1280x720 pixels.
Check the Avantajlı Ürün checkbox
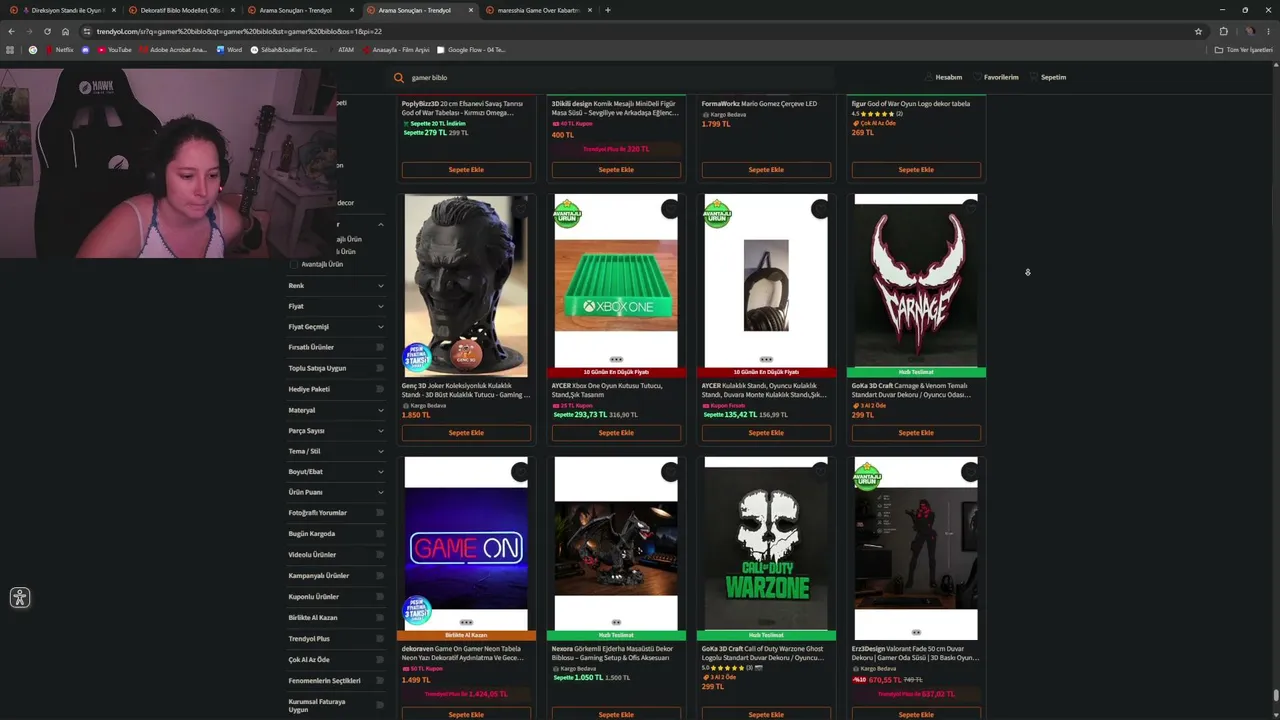[294, 264]
